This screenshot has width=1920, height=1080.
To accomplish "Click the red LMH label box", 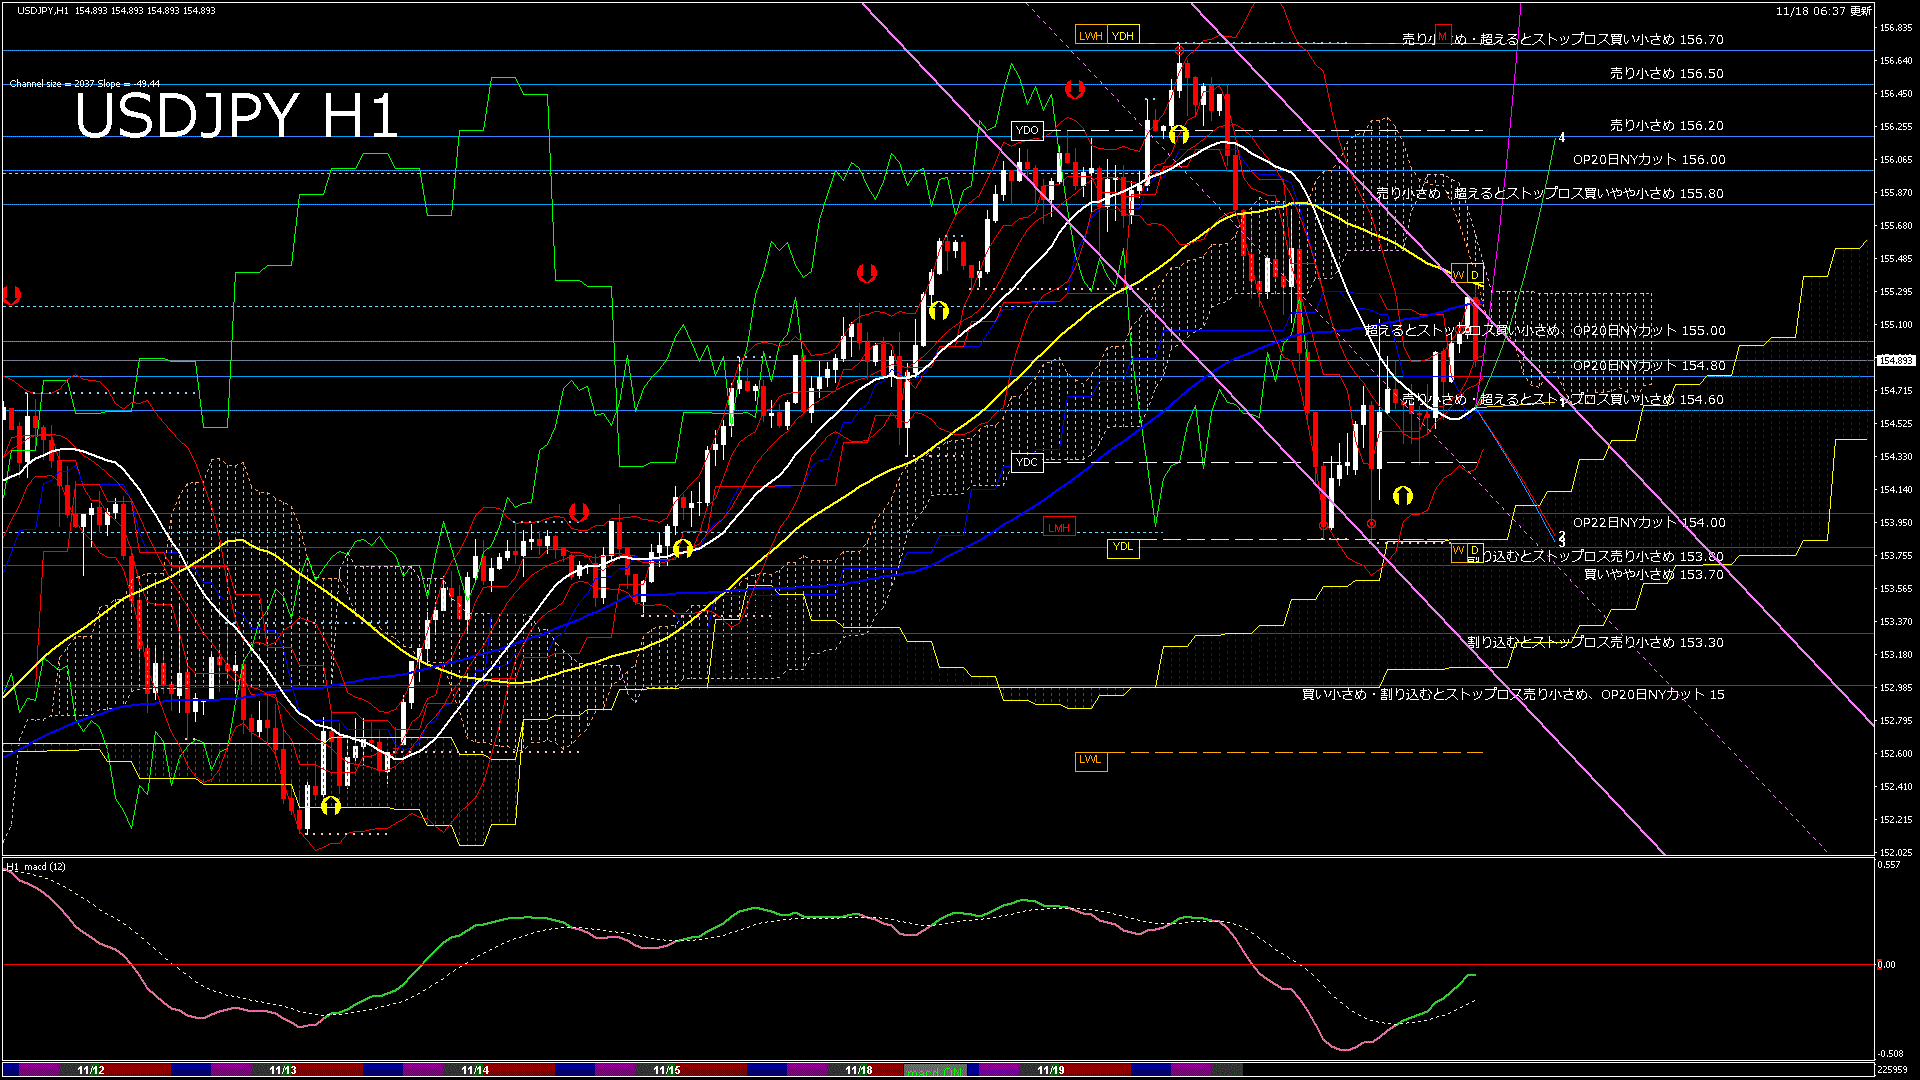I will click(x=1059, y=527).
